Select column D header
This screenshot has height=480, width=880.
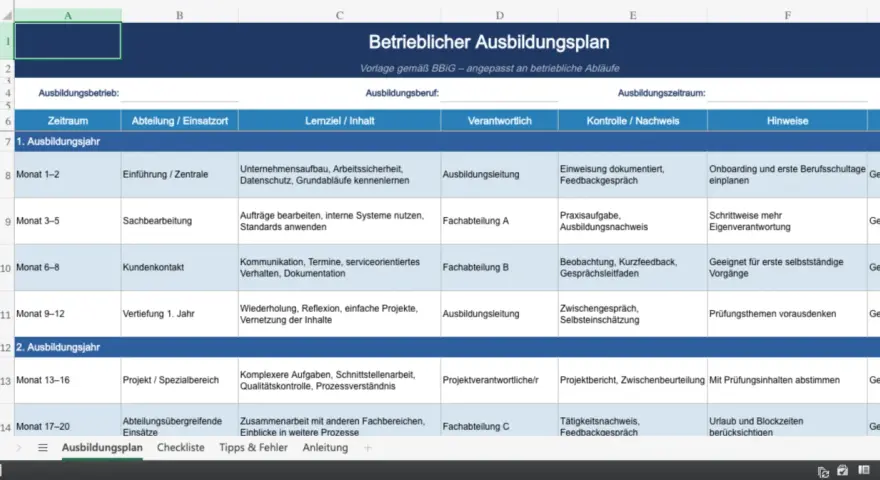[499, 15]
